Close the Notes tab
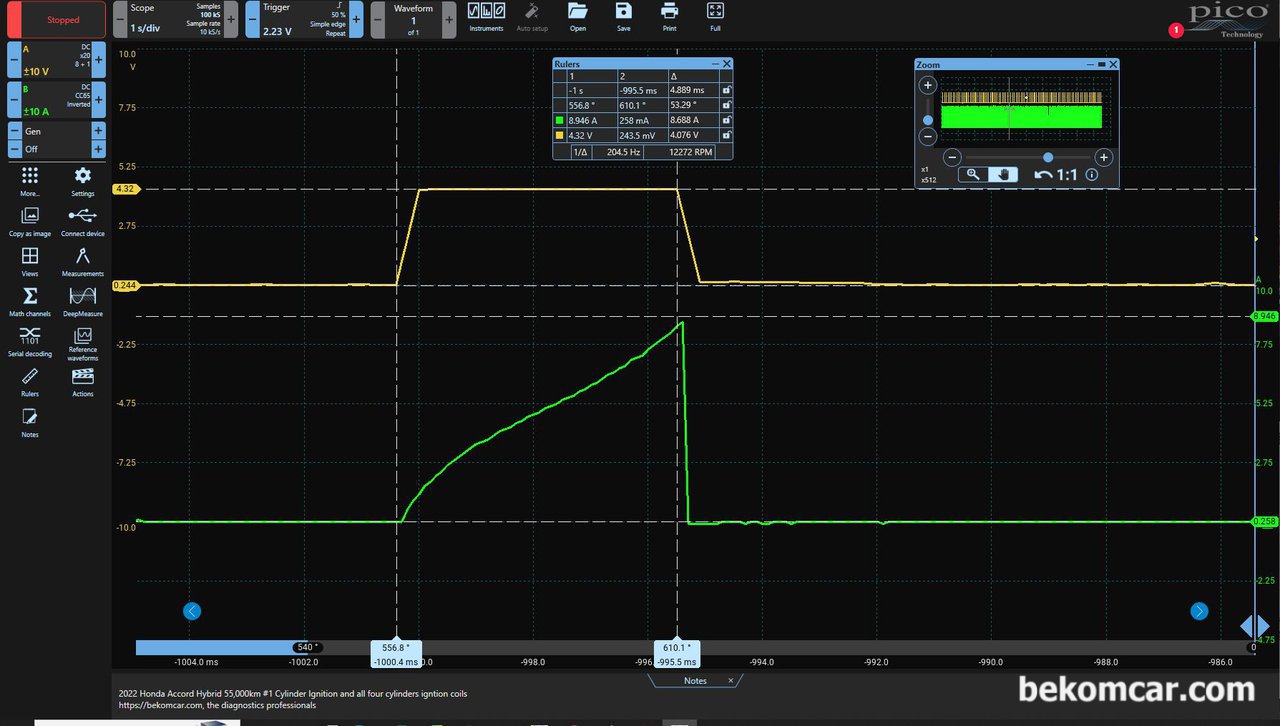Image resolution: width=1280 pixels, height=726 pixels. [x=730, y=681]
